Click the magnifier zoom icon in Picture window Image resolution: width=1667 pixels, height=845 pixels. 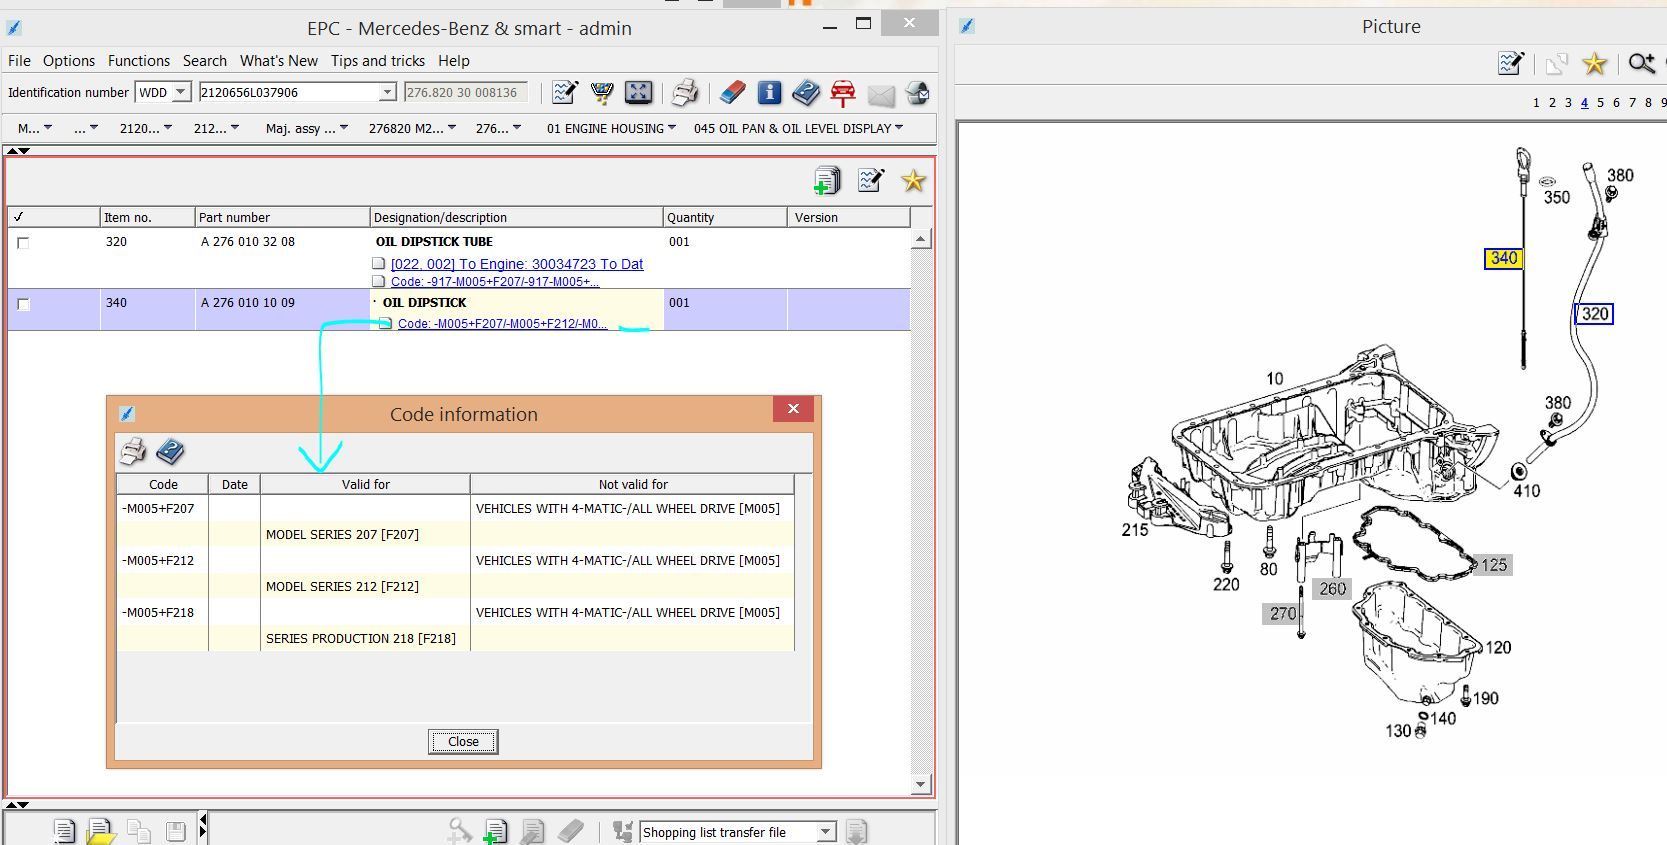[1641, 65]
